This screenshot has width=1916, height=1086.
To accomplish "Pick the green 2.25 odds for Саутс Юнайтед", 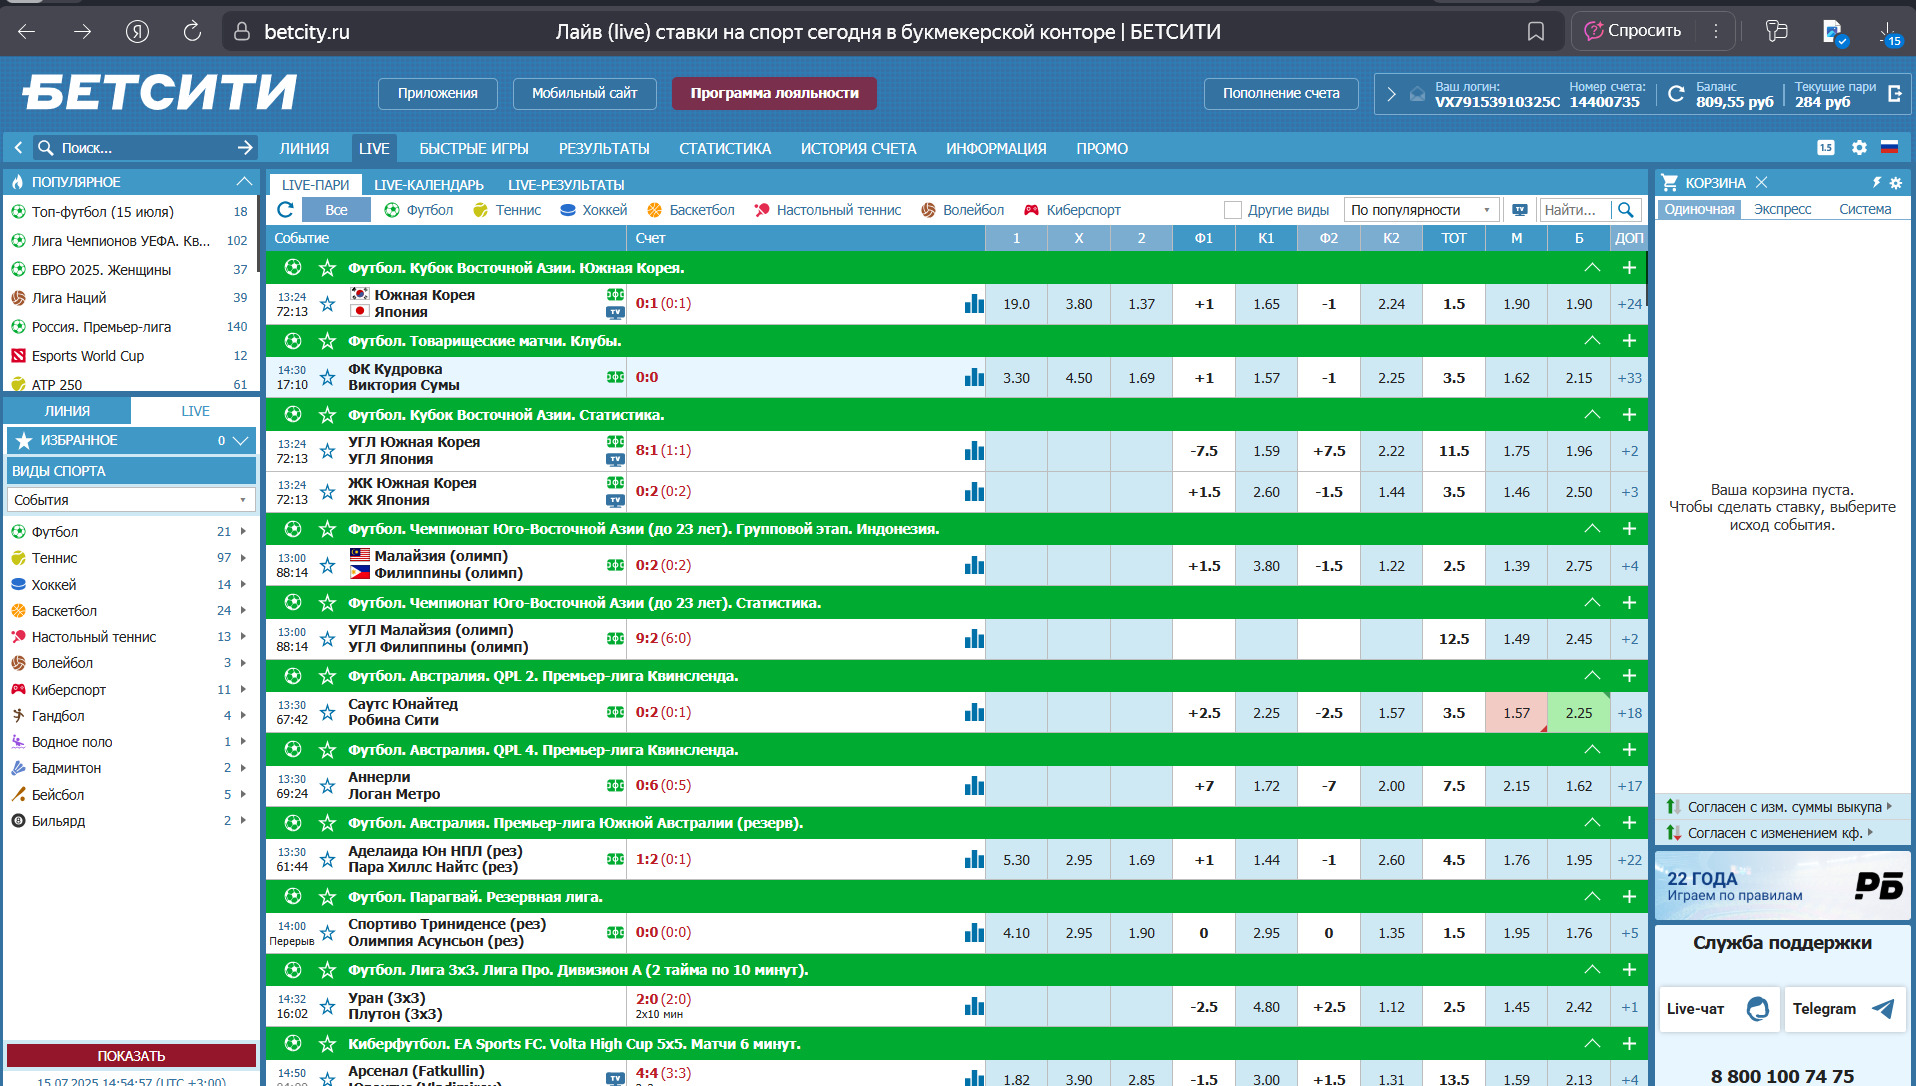I will point(1579,713).
